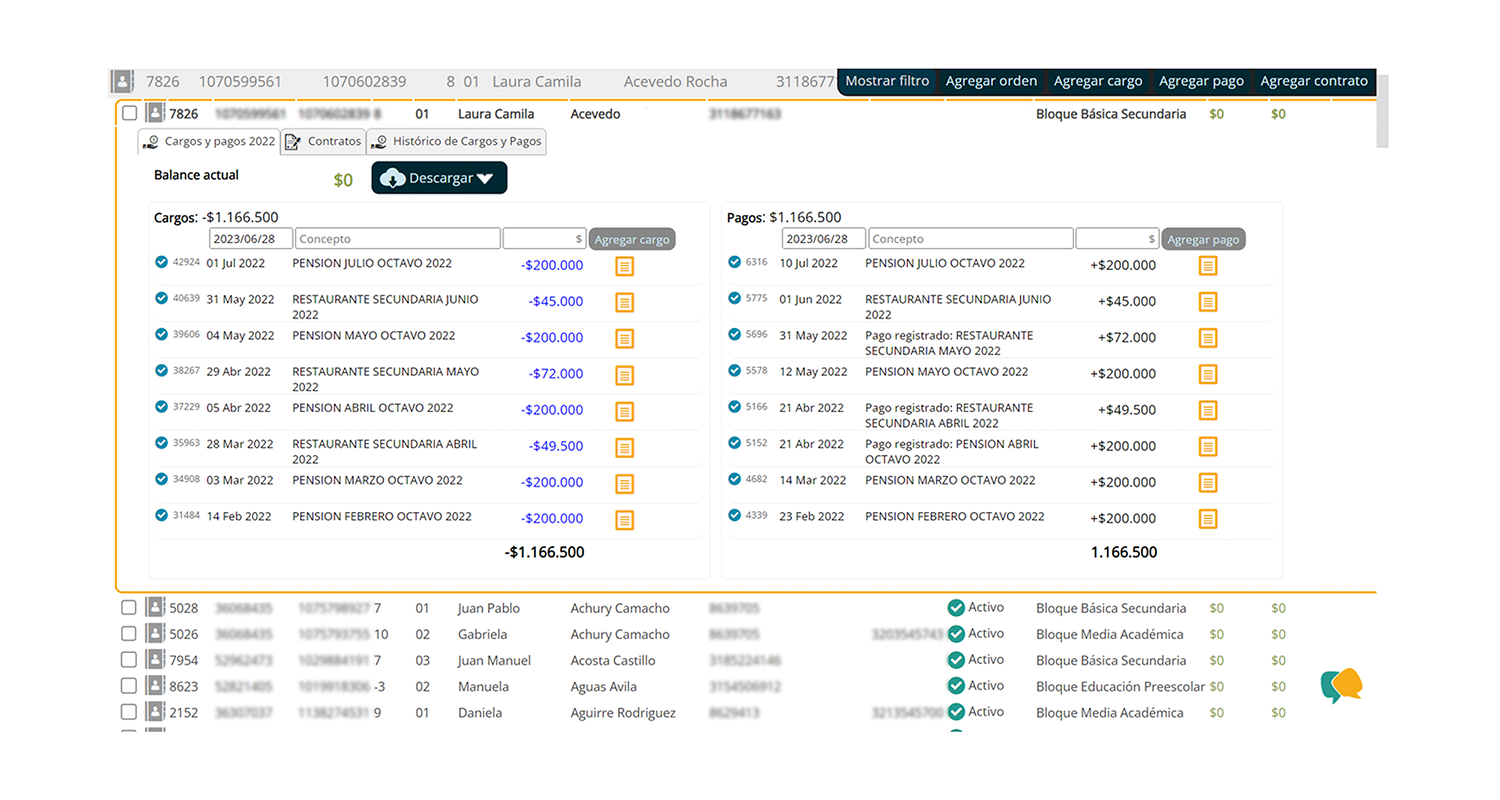The height and width of the screenshot is (800, 1500).
Task: Open detail icon for PENSION JULIO OCTAVO charge
Action: click(x=624, y=266)
